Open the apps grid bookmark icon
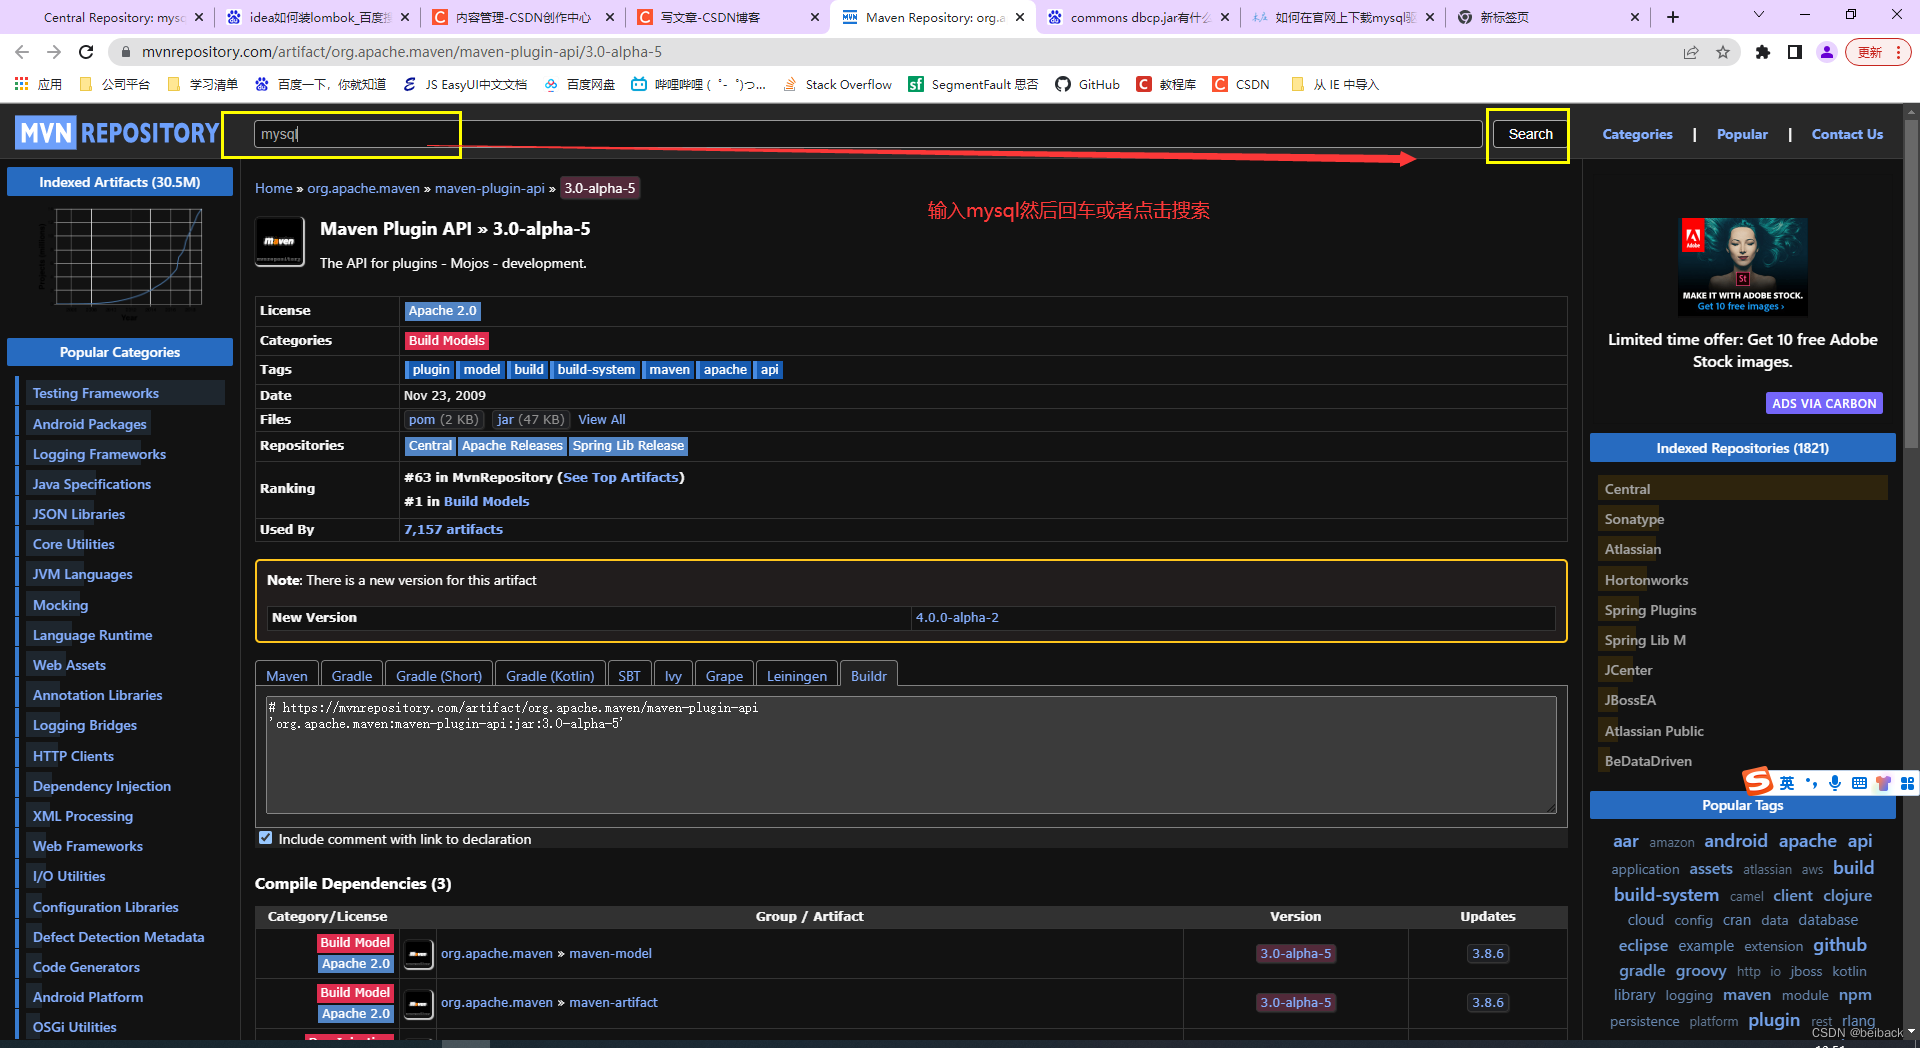 point(21,84)
